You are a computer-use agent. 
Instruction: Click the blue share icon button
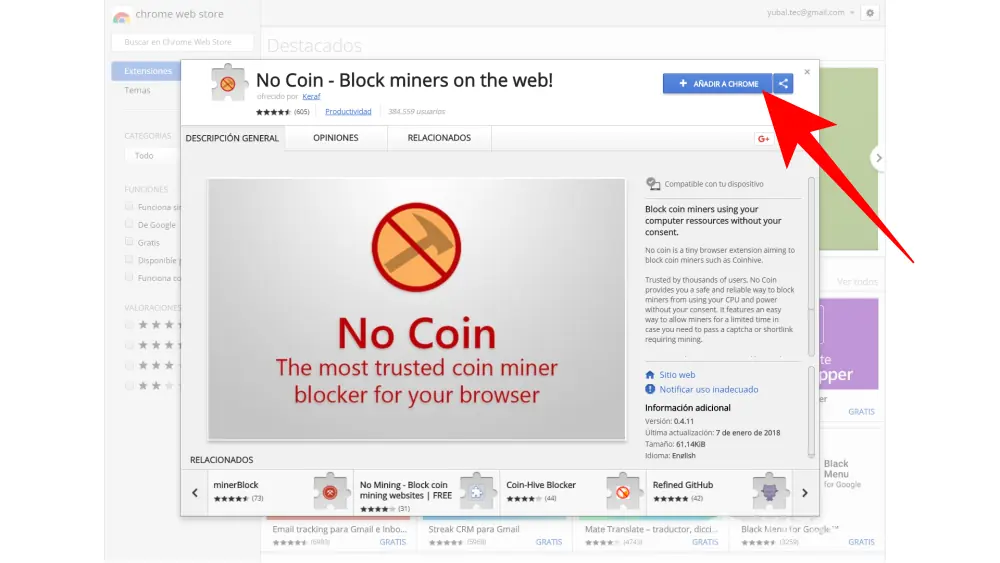[783, 84]
